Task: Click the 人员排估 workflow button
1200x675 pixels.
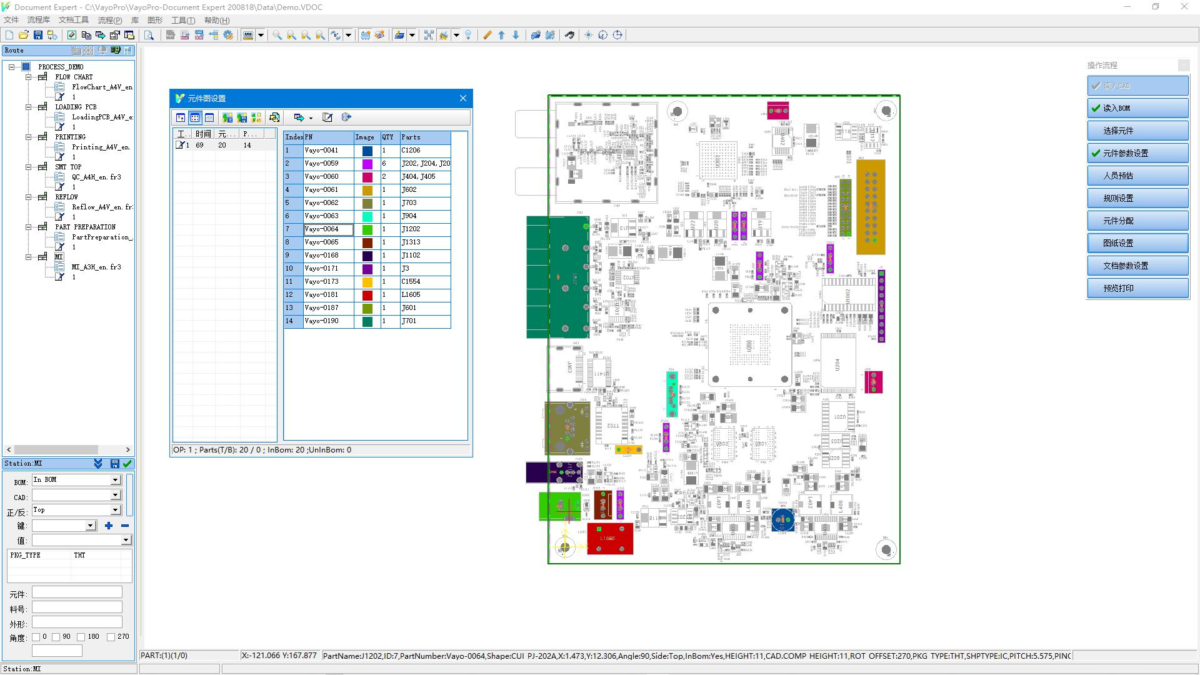Action: point(1138,176)
